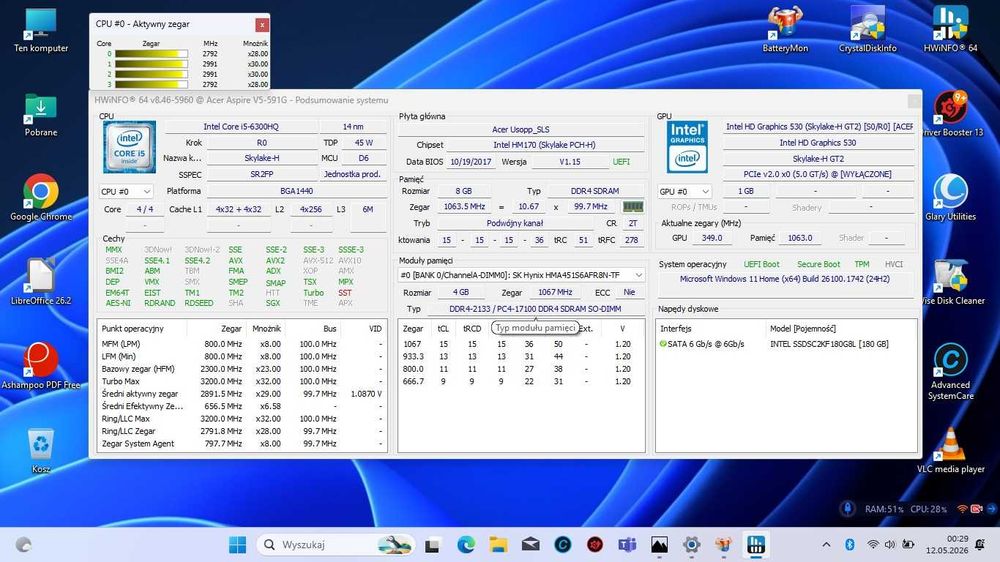Click the INTEL SSDSC2KF180G8L drive entry
Image resolution: width=1000 pixels, height=562 pixels.
829,344
